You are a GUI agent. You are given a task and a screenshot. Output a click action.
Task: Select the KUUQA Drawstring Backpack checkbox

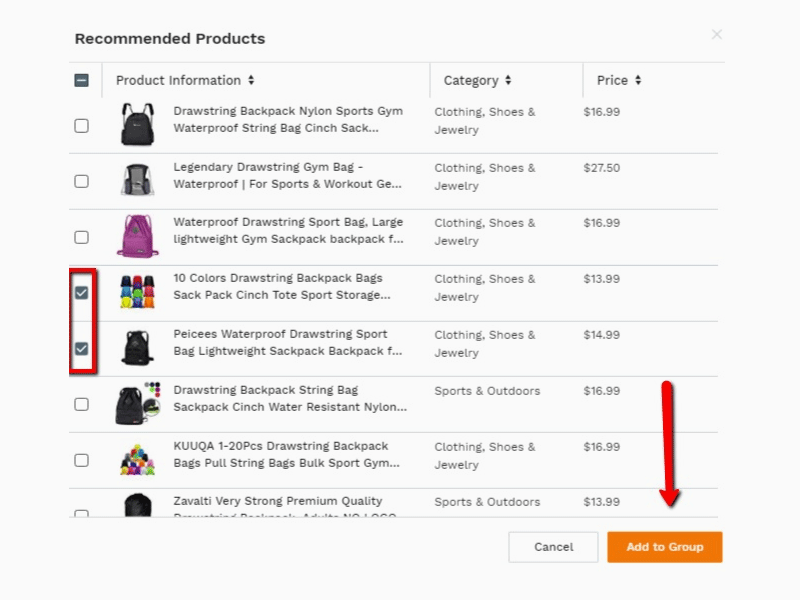pyautogui.click(x=82, y=460)
